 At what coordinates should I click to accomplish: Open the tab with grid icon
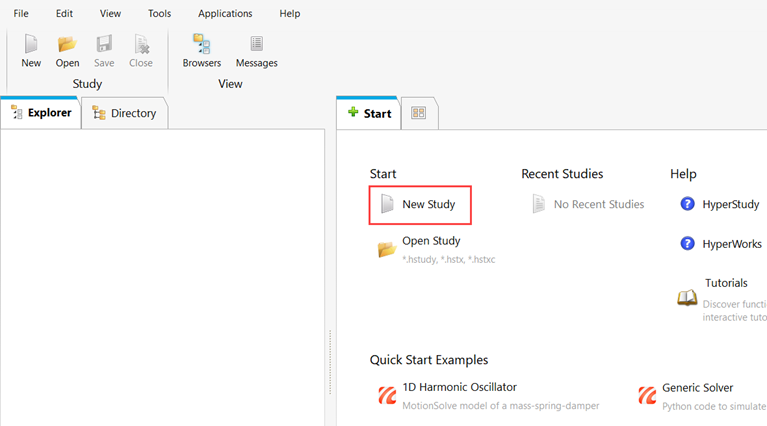pos(419,113)
